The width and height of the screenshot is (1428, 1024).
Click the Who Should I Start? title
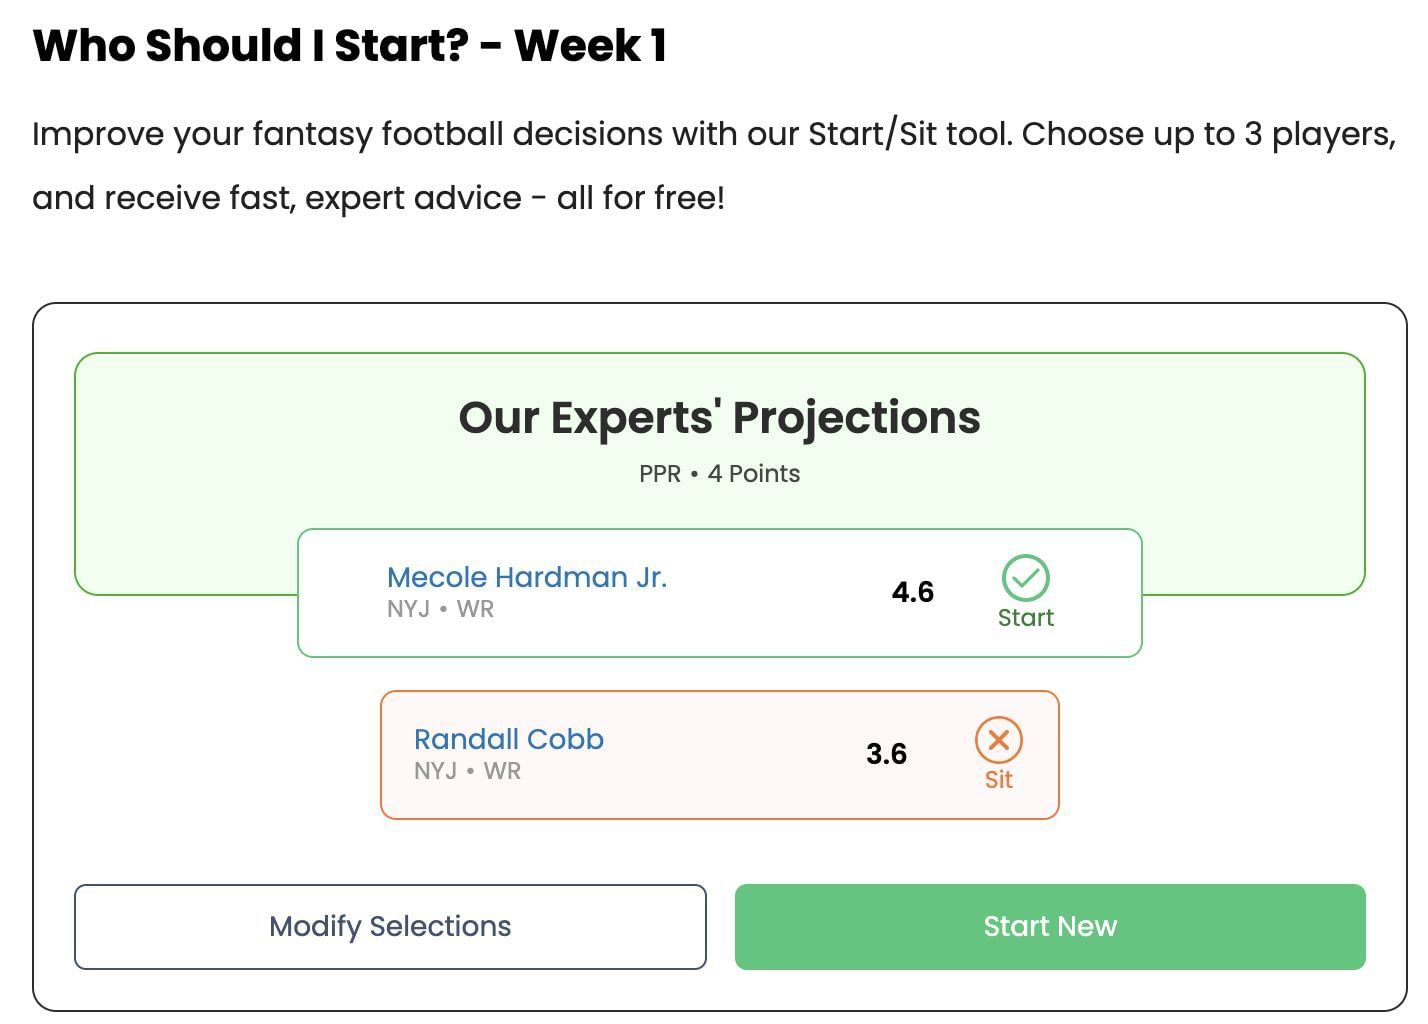(x=250, y=46)
